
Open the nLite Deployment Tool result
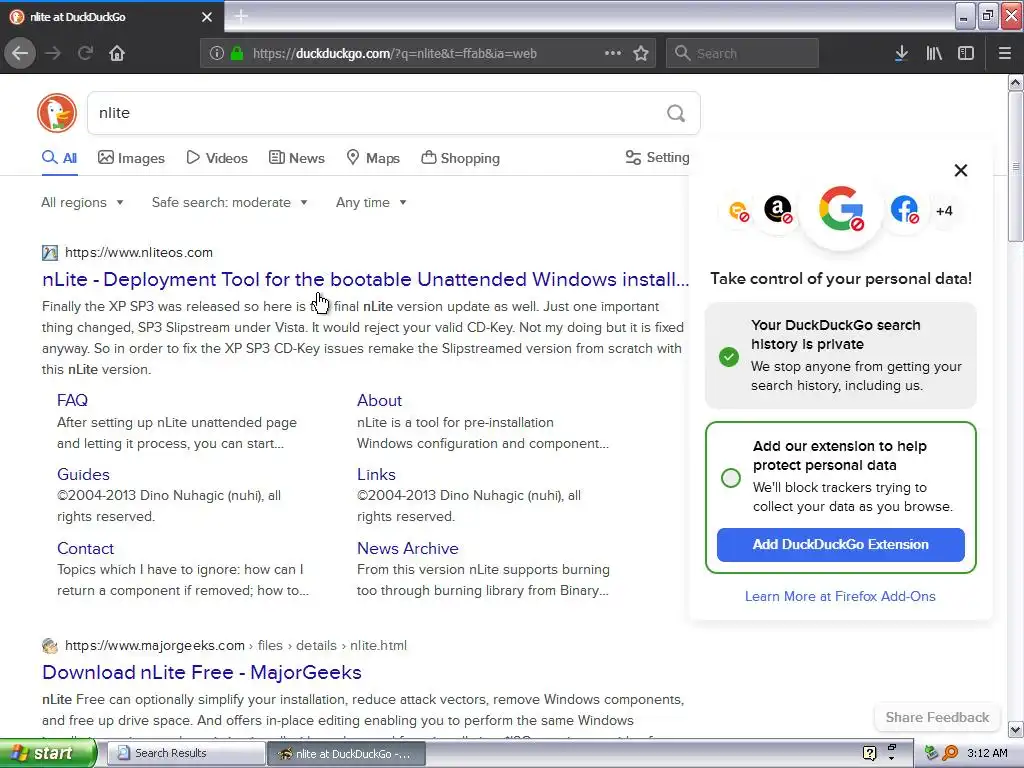click(365, 280)
